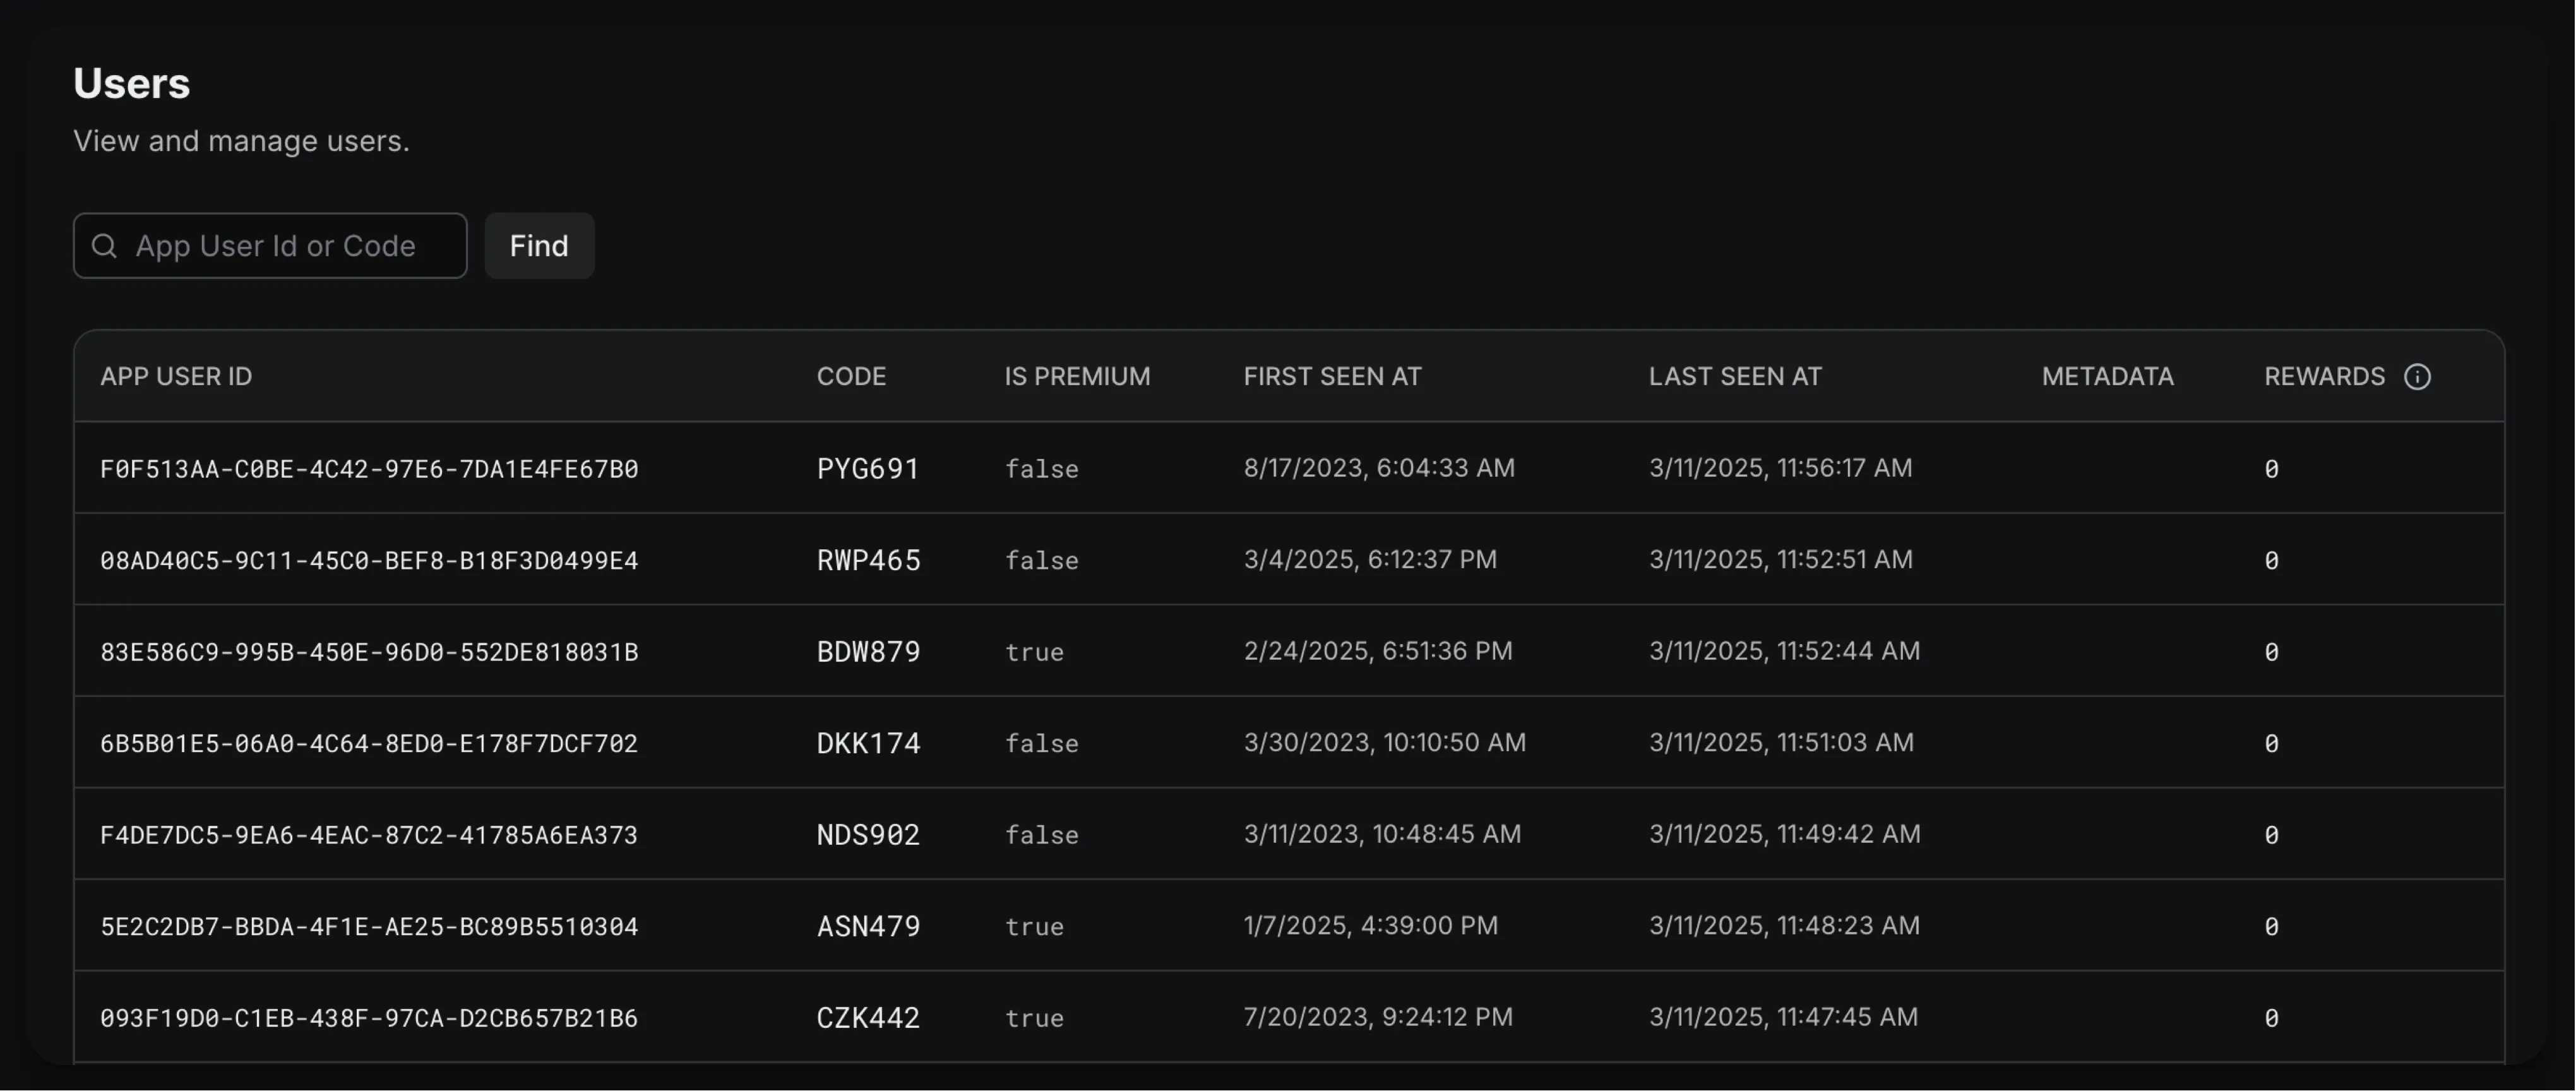
Task: Select the IS PREMIUM column header
Action: [1077, 377]
